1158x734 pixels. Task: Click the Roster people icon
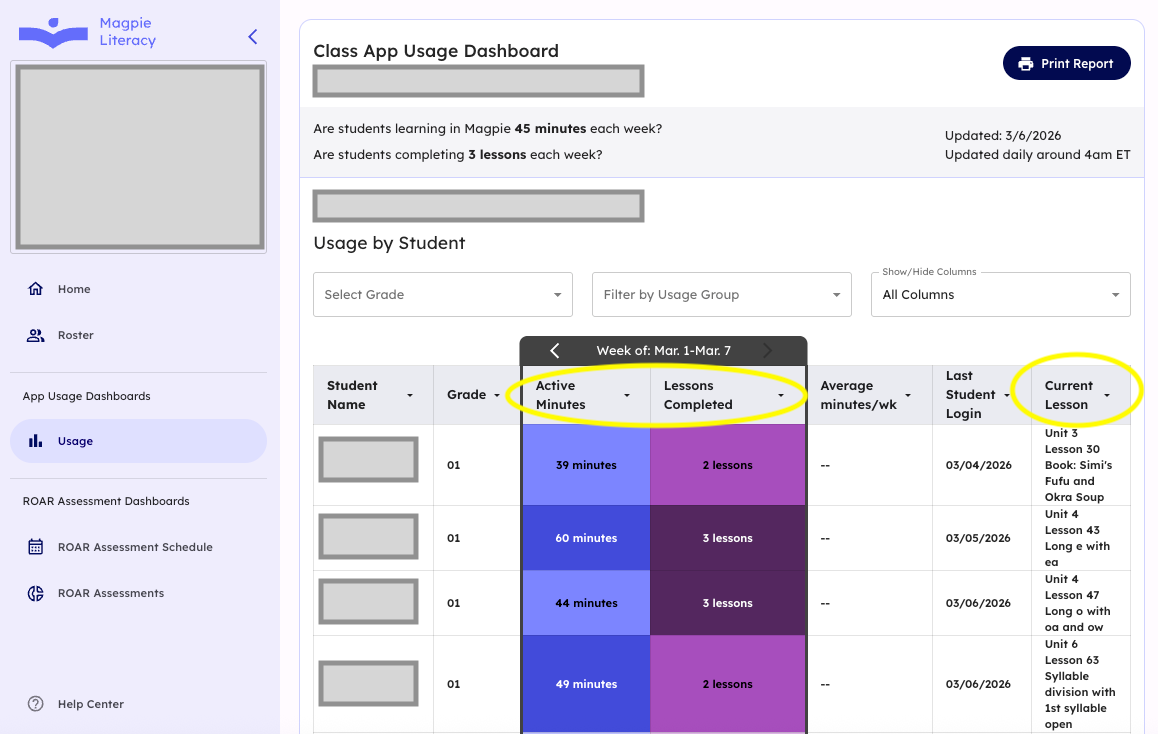pos(36,335)
